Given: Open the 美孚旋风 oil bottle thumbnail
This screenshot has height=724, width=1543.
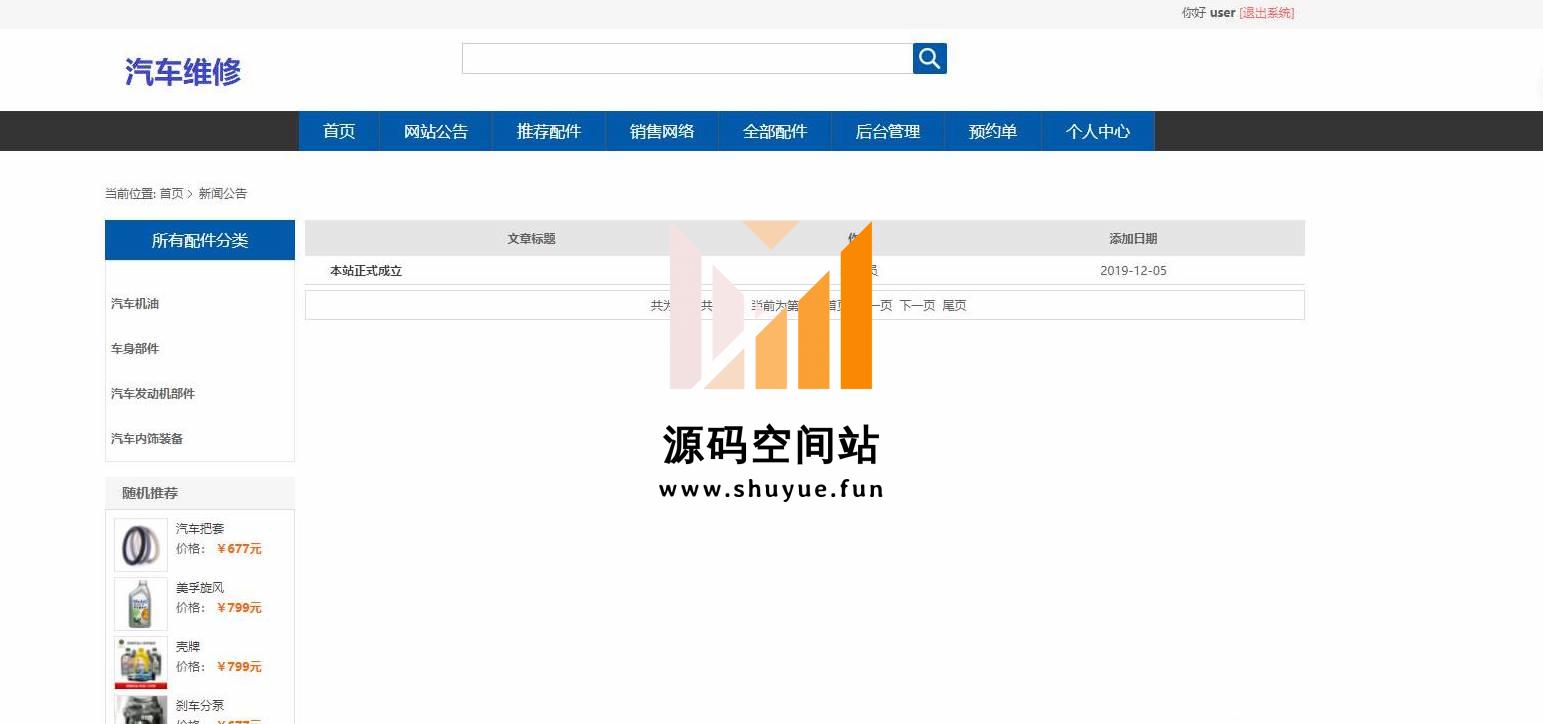Looking at the screenshot, I should pos(141,604).
